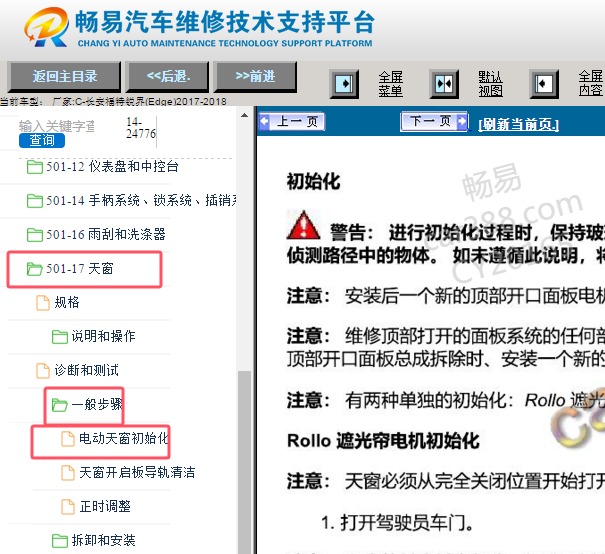The image size is (605, 554).
Task: Click the folder icon next to 拆卸和安装
Action: [x=60, y=540]
